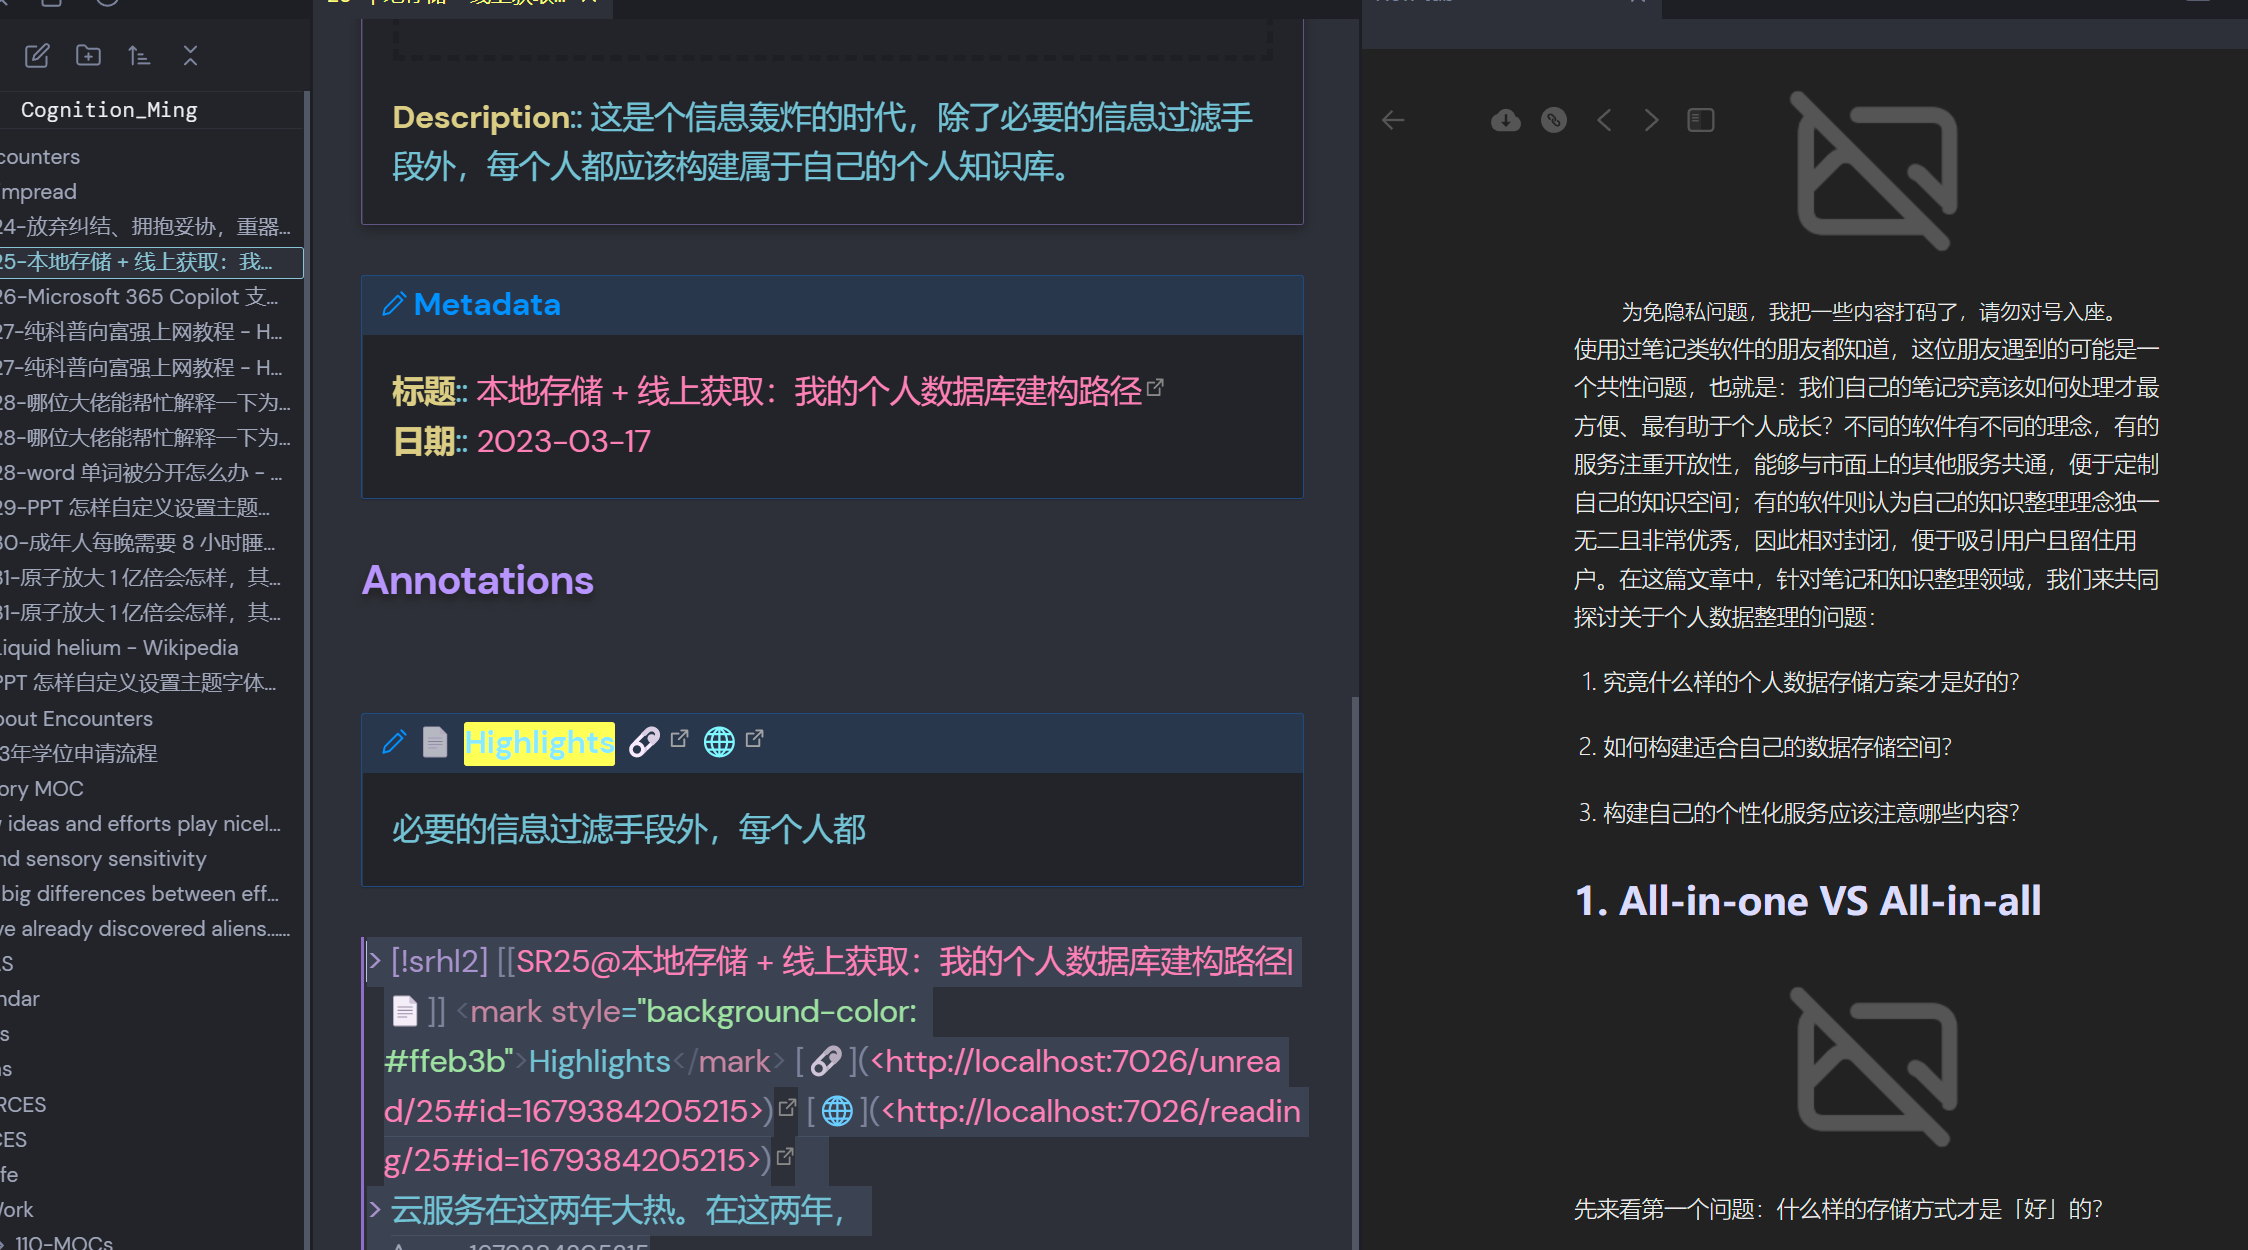
Task: Click the file explorer vertical scrollbar
Action: point(306,670)
